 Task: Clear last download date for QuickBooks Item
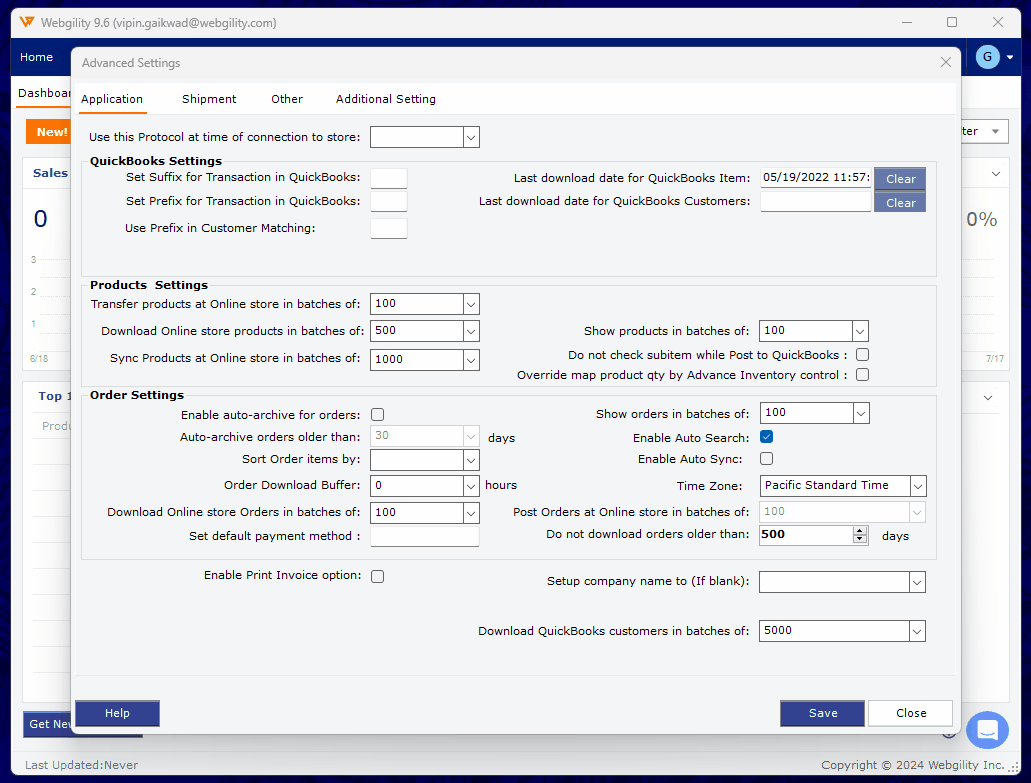click(900, 179)
